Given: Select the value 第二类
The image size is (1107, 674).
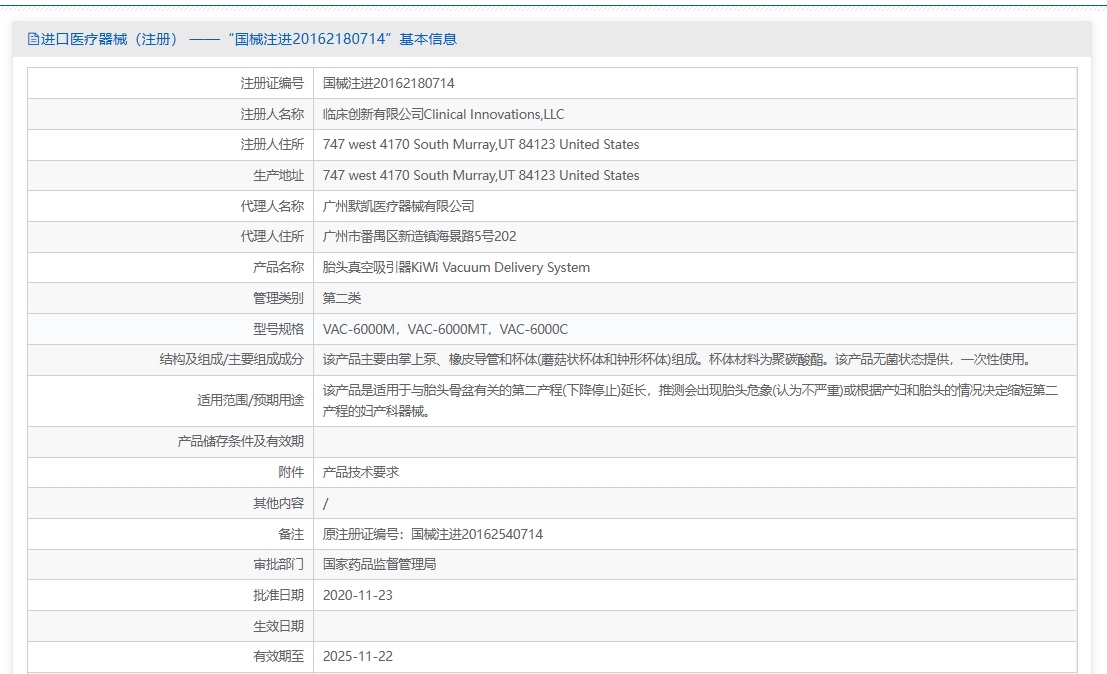Looking at the screenshot, I should [342, 299].
